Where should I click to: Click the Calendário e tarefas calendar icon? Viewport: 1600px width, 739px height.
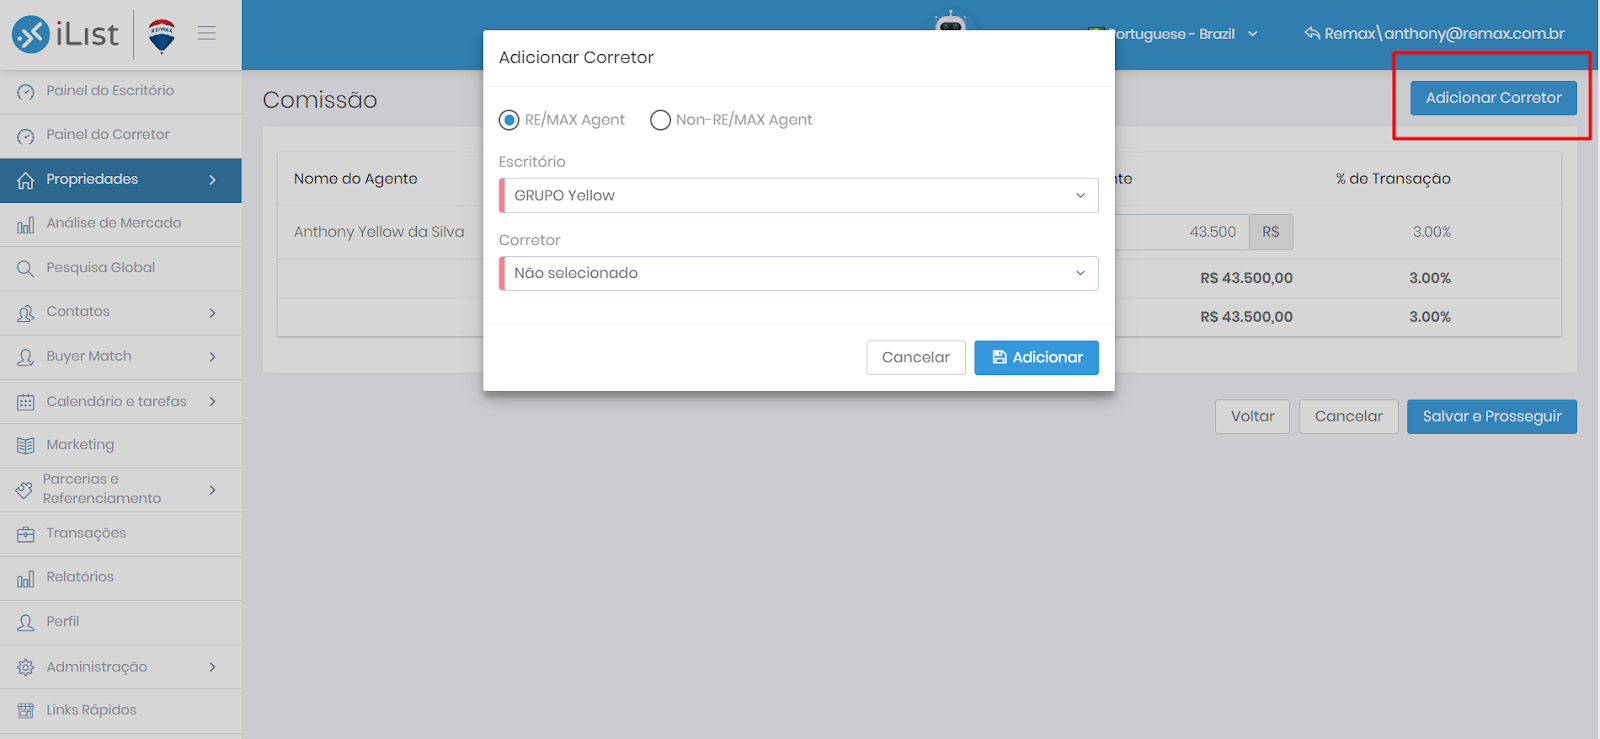click(x=26, y=402)
